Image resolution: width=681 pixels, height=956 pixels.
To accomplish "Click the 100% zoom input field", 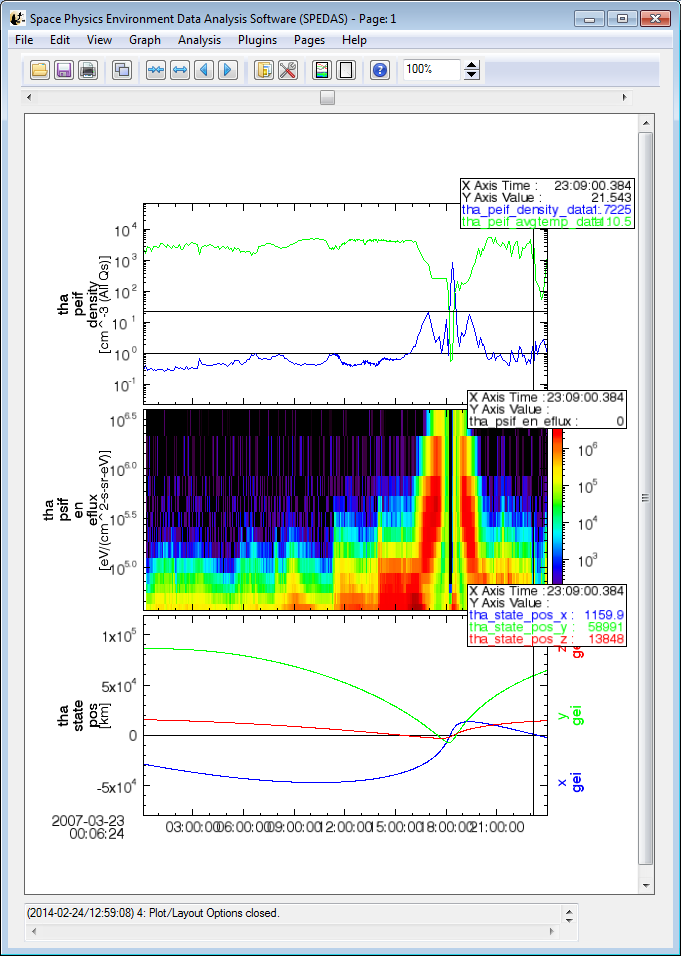I will 431,70.
